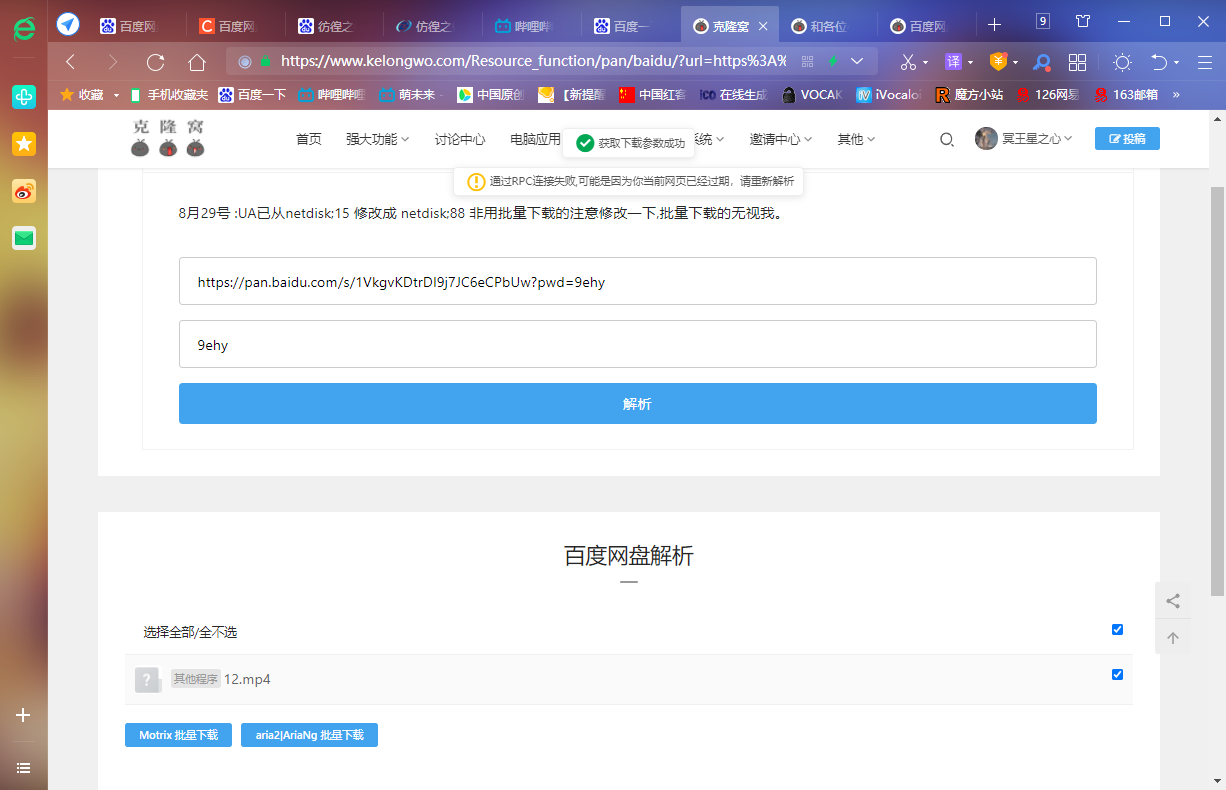
Task: Open the 克隆窝 site logo
Action: click(168, 138)
